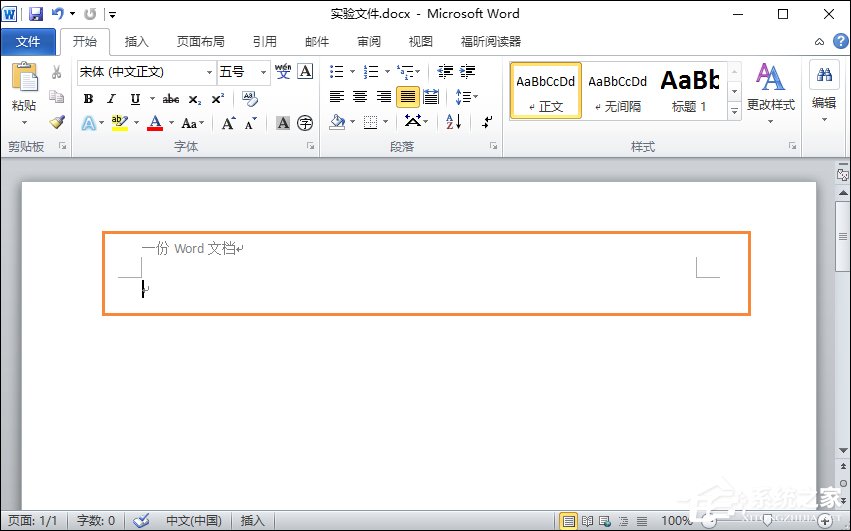Select the 标题 1 style
The width and height of the screenshot is (851, 531).
click(x=690, y=90)
